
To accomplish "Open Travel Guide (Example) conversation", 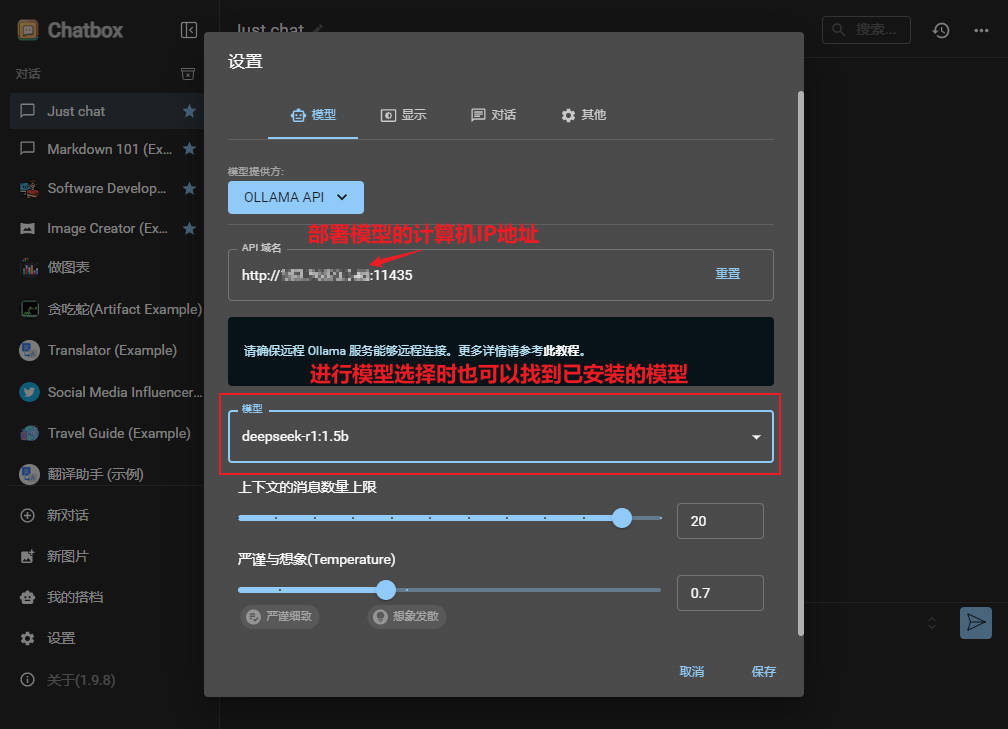I will [107, 433].
